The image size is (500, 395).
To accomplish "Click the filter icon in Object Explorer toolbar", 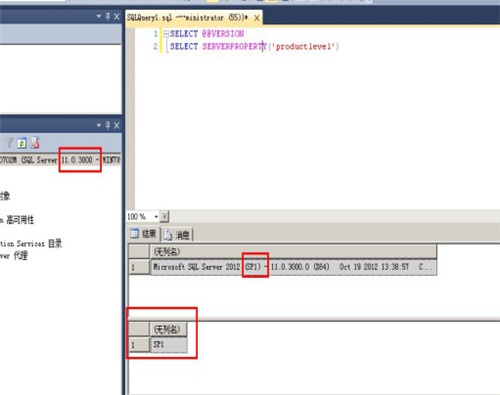I will 9,143.
